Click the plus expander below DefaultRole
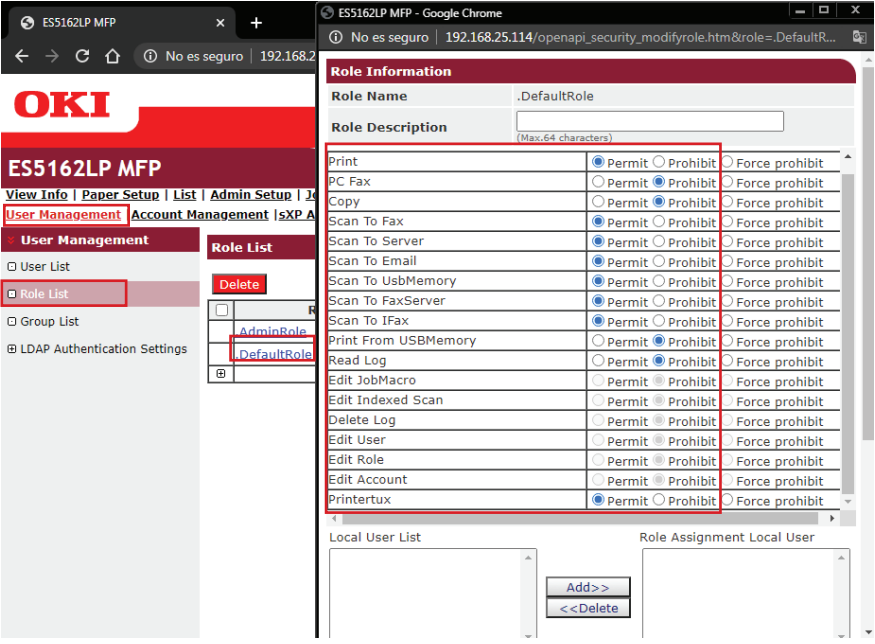The height and width of the screenshot is (644, 875). click(x=221, y=374)
